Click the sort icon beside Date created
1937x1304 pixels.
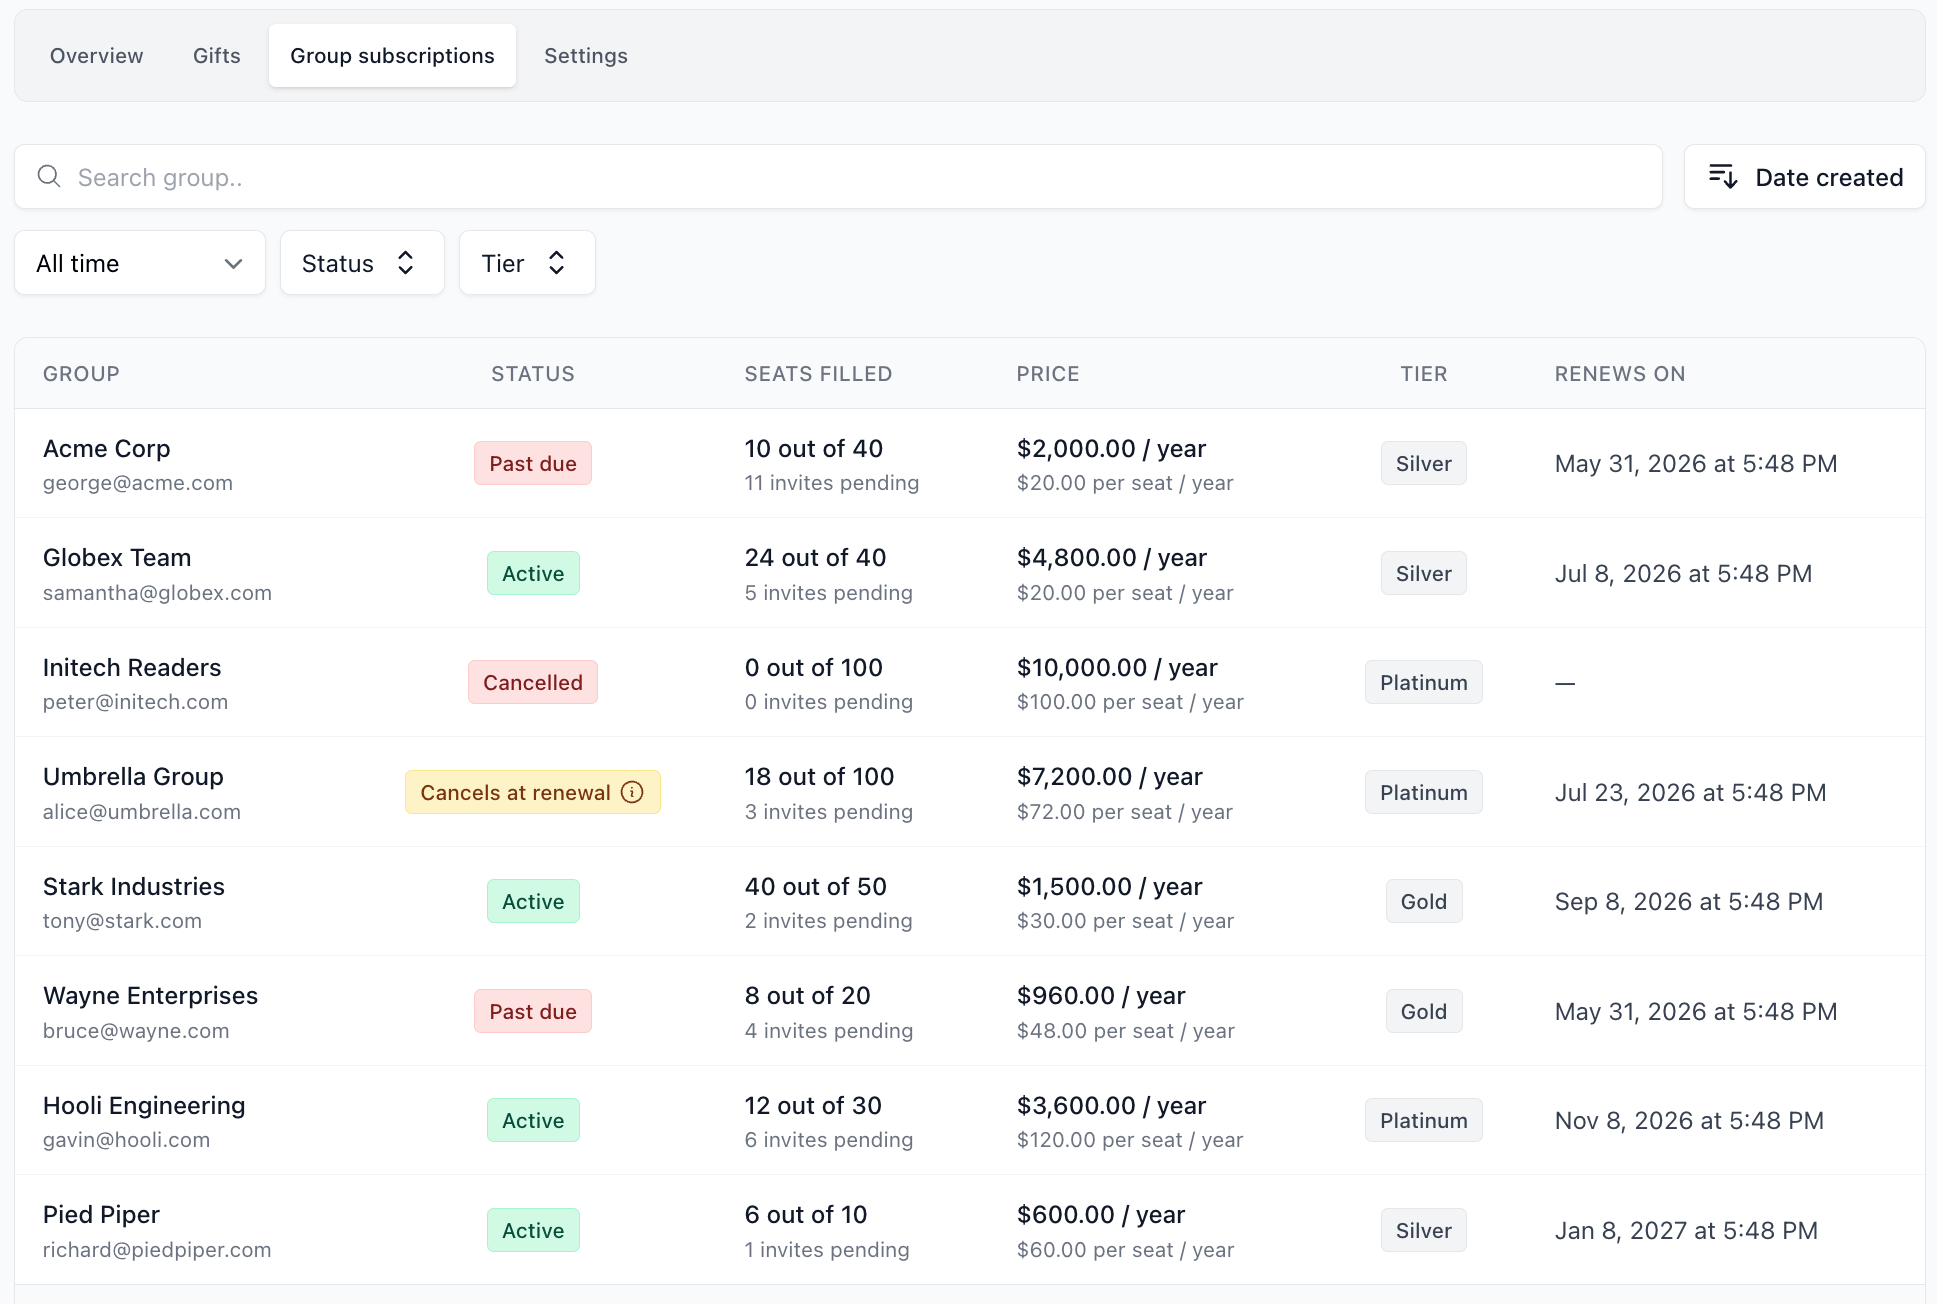point(1723,177)
